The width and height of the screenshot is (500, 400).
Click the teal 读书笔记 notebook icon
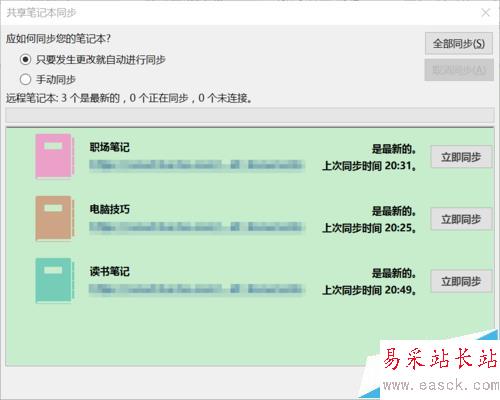click(x=55, y=281)
